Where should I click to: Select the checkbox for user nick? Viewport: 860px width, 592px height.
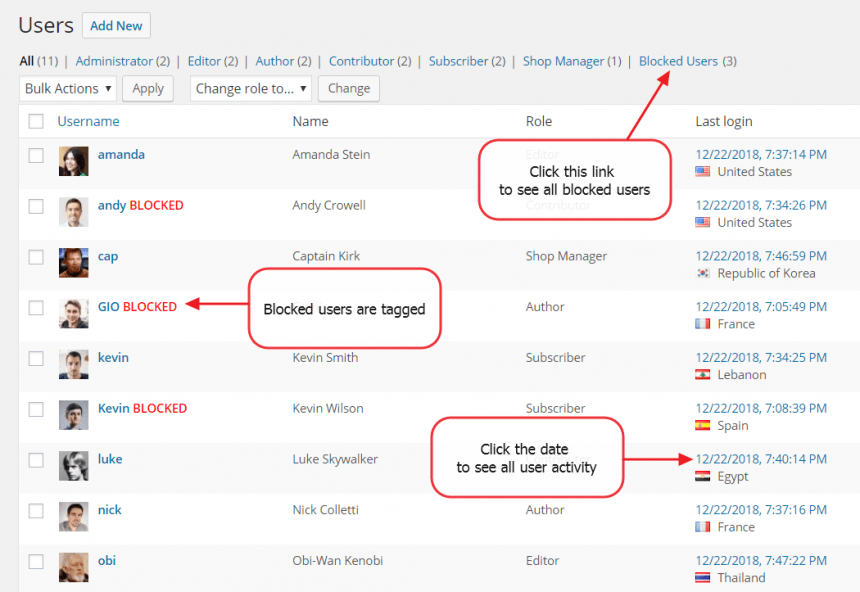tap(36, 510)
